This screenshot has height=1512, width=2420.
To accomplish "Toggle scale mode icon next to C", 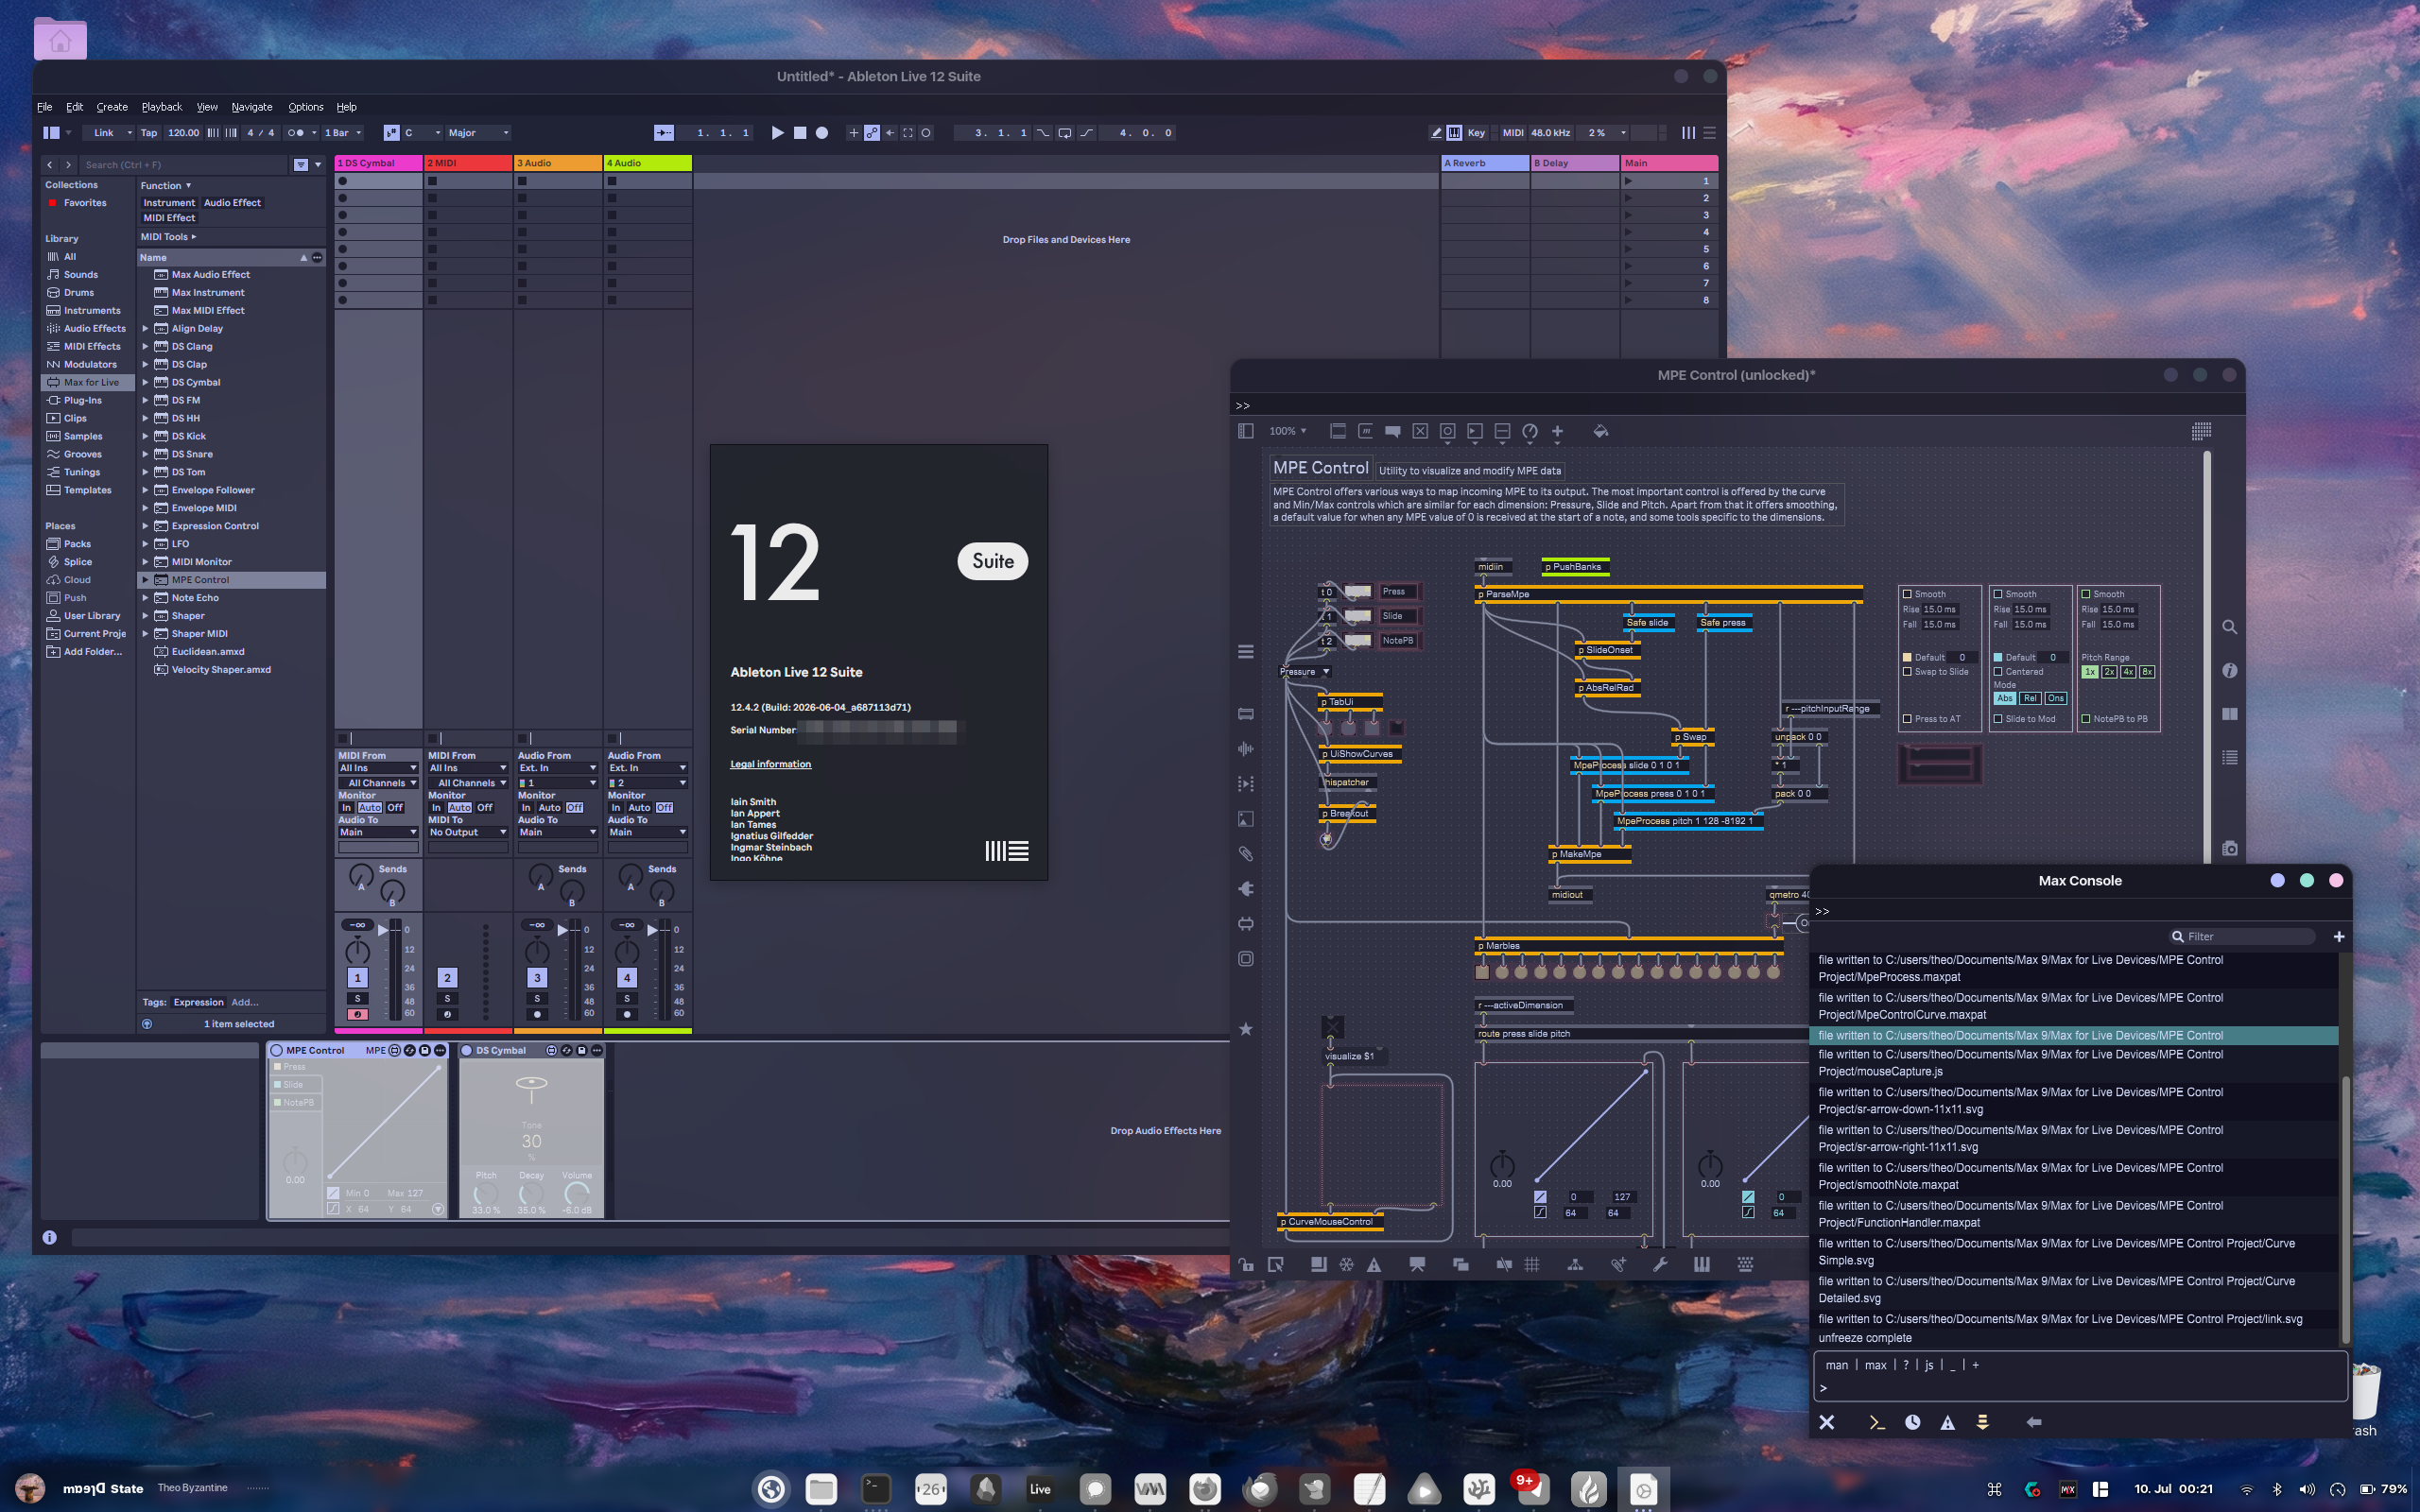I will [x=391, y=133].
